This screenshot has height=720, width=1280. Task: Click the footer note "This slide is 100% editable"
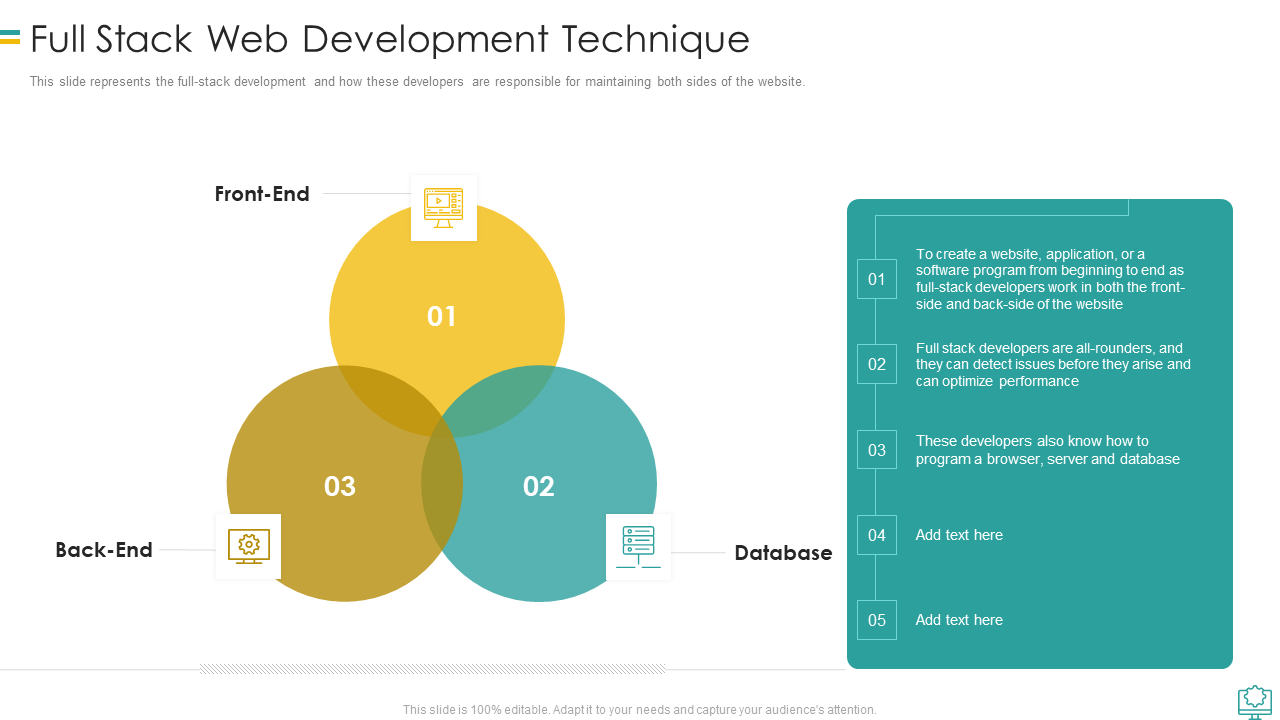[x=640, y=710]
